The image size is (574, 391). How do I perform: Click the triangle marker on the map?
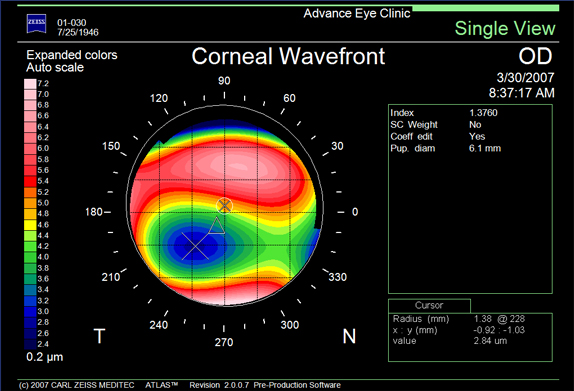pos(217,225)
